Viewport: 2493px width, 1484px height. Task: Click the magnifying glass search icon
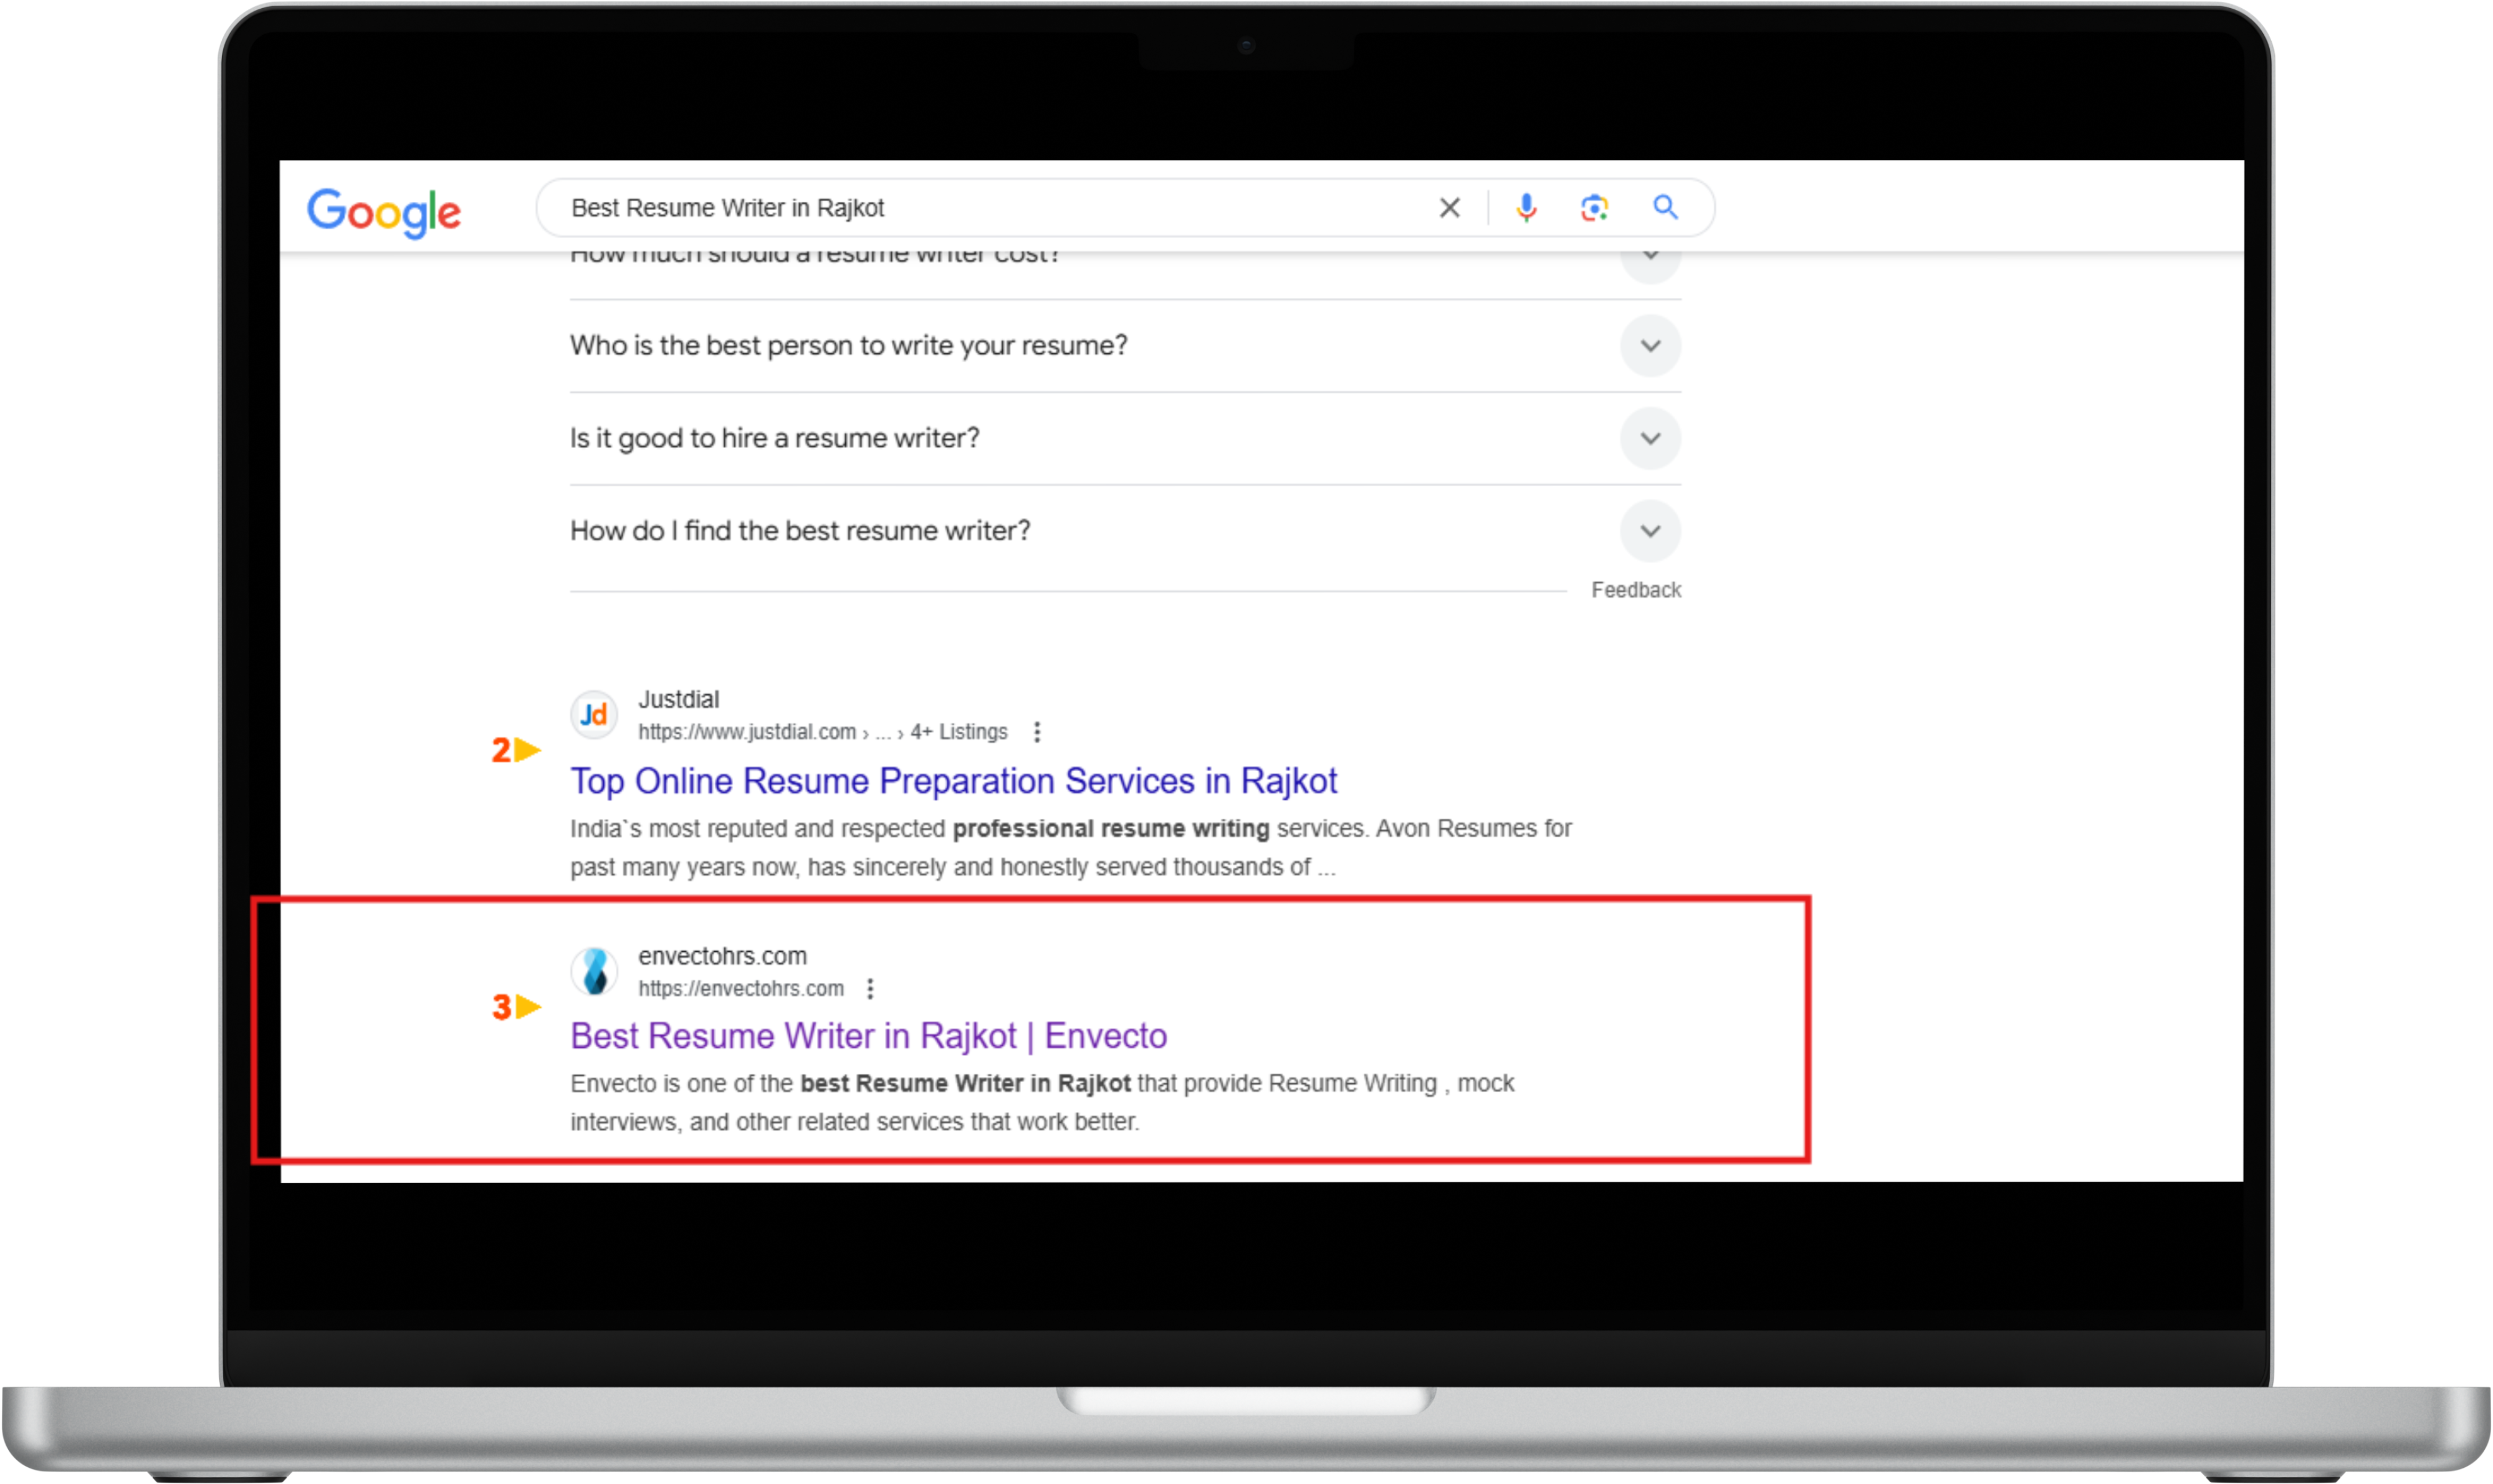click(x=1665, y=207)
